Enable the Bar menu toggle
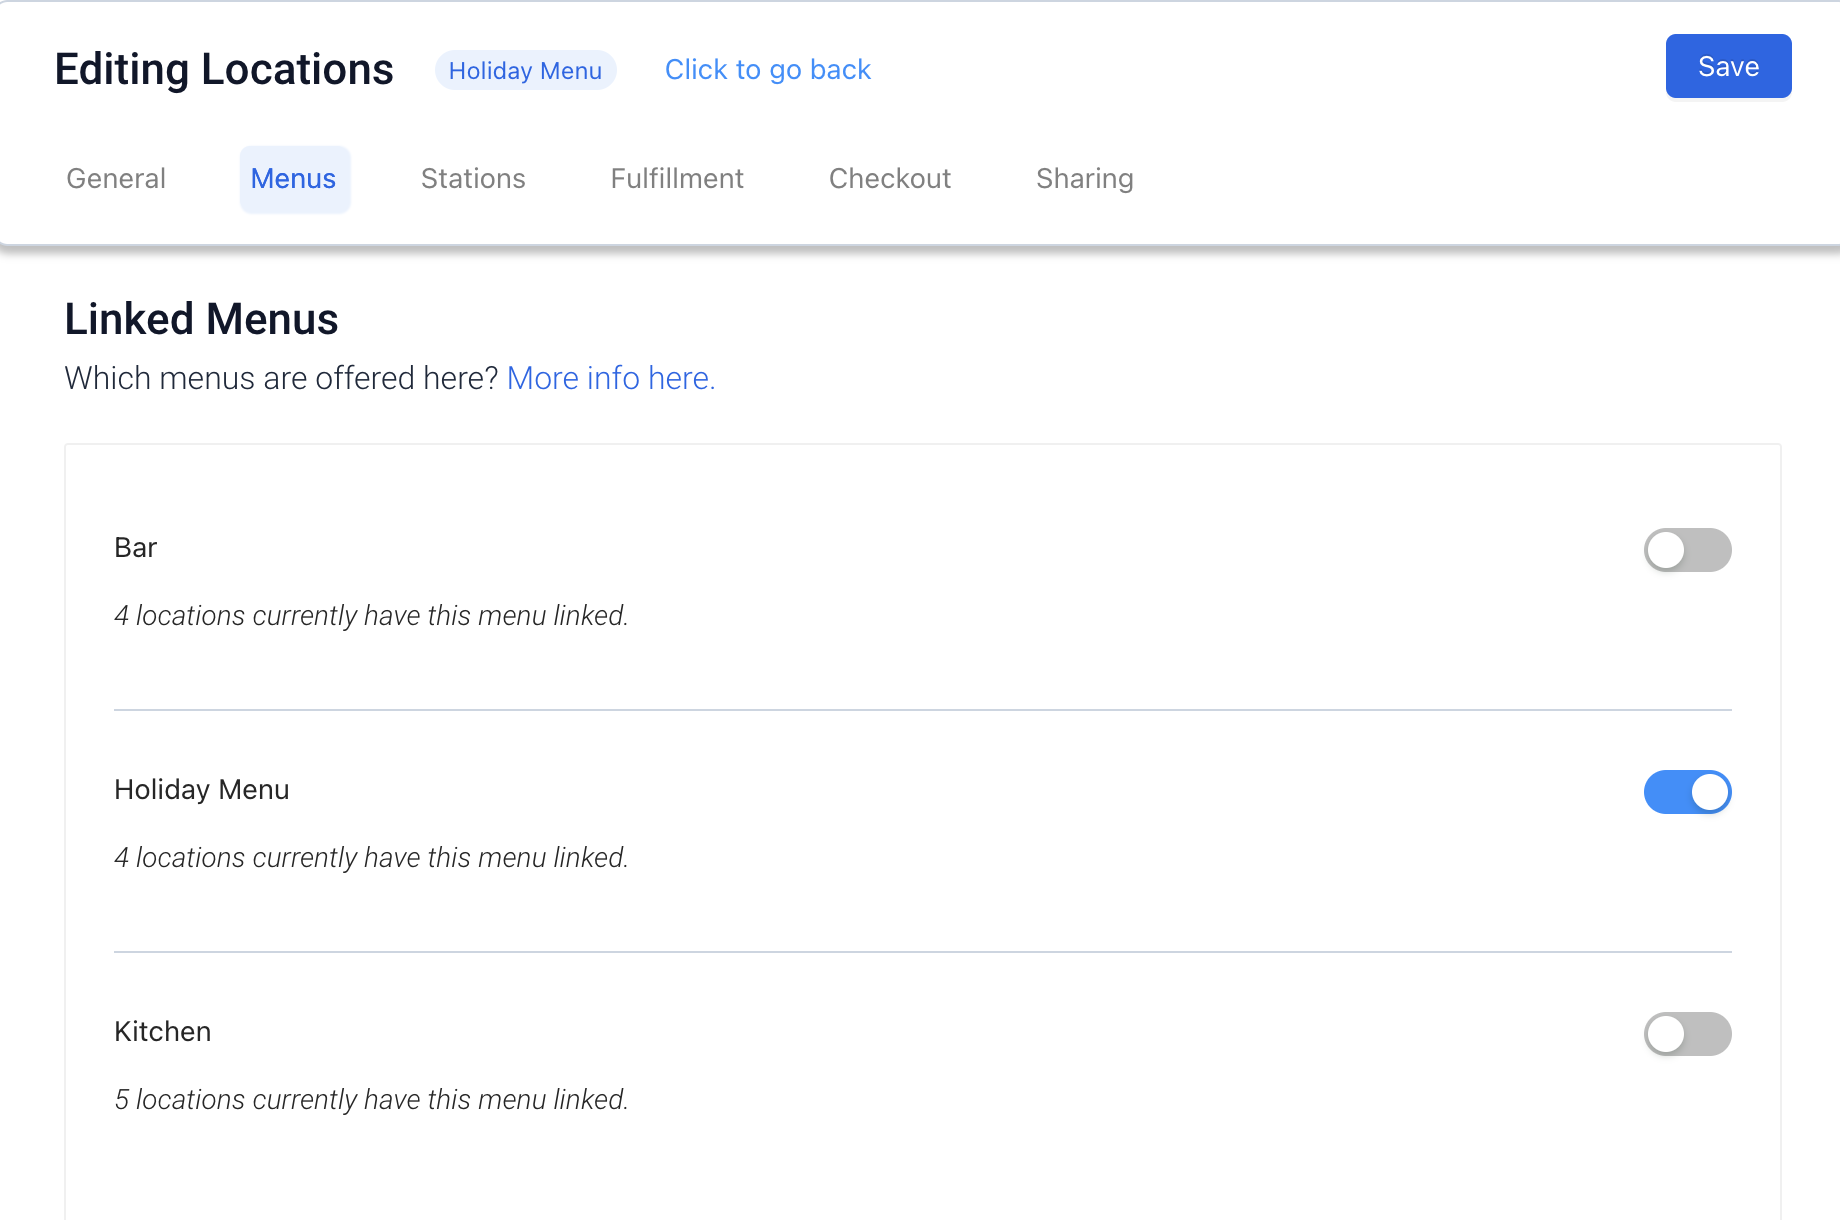The height and width of the screenshot is (1220, 1840). point(1688,550)
